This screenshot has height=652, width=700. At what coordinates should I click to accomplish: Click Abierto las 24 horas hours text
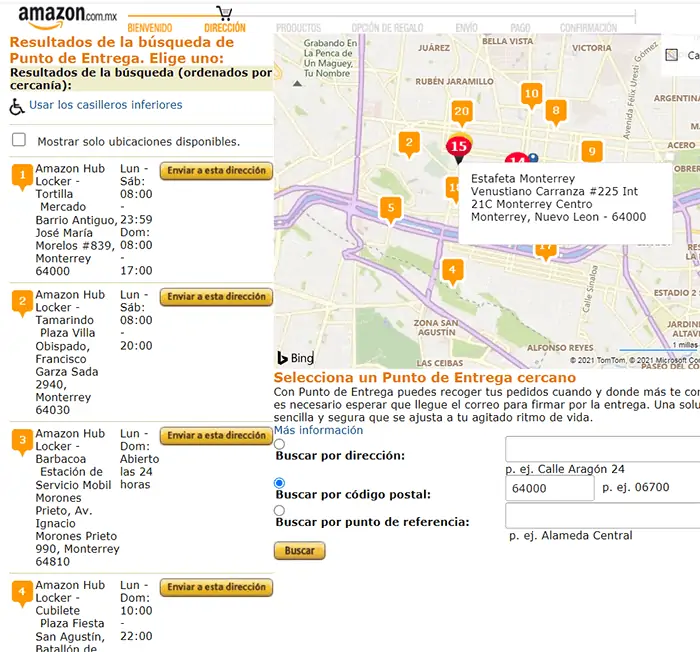point(139,472)
